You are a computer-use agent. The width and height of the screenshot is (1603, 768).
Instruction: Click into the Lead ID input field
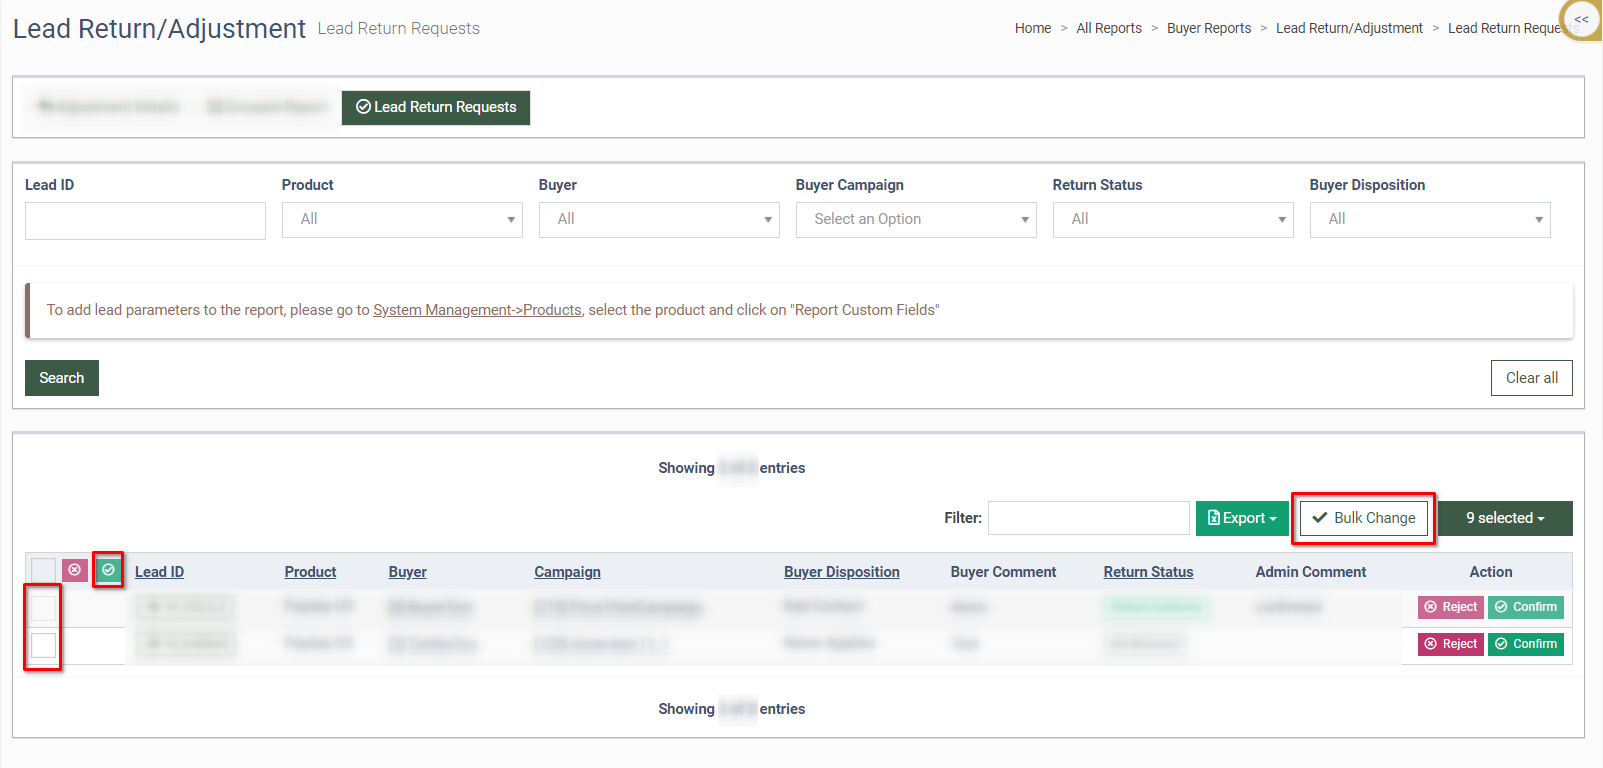click(x=145, y=221)
